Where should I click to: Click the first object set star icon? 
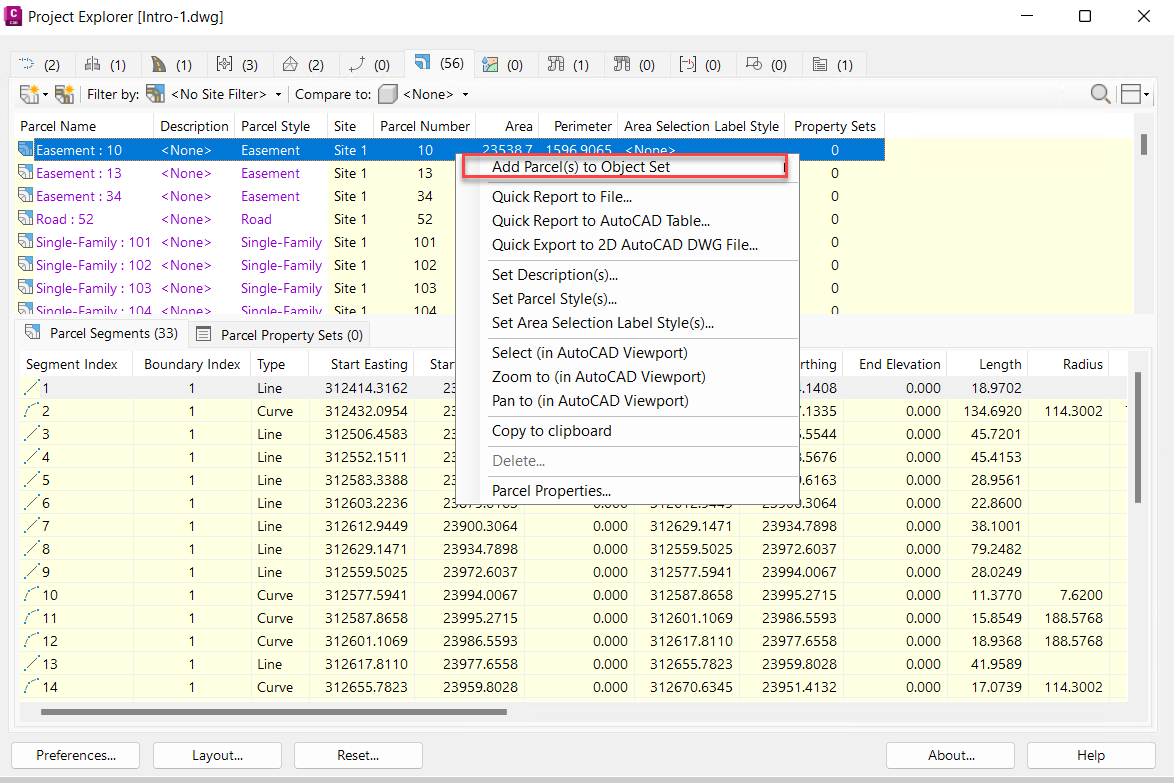[32, 94]
